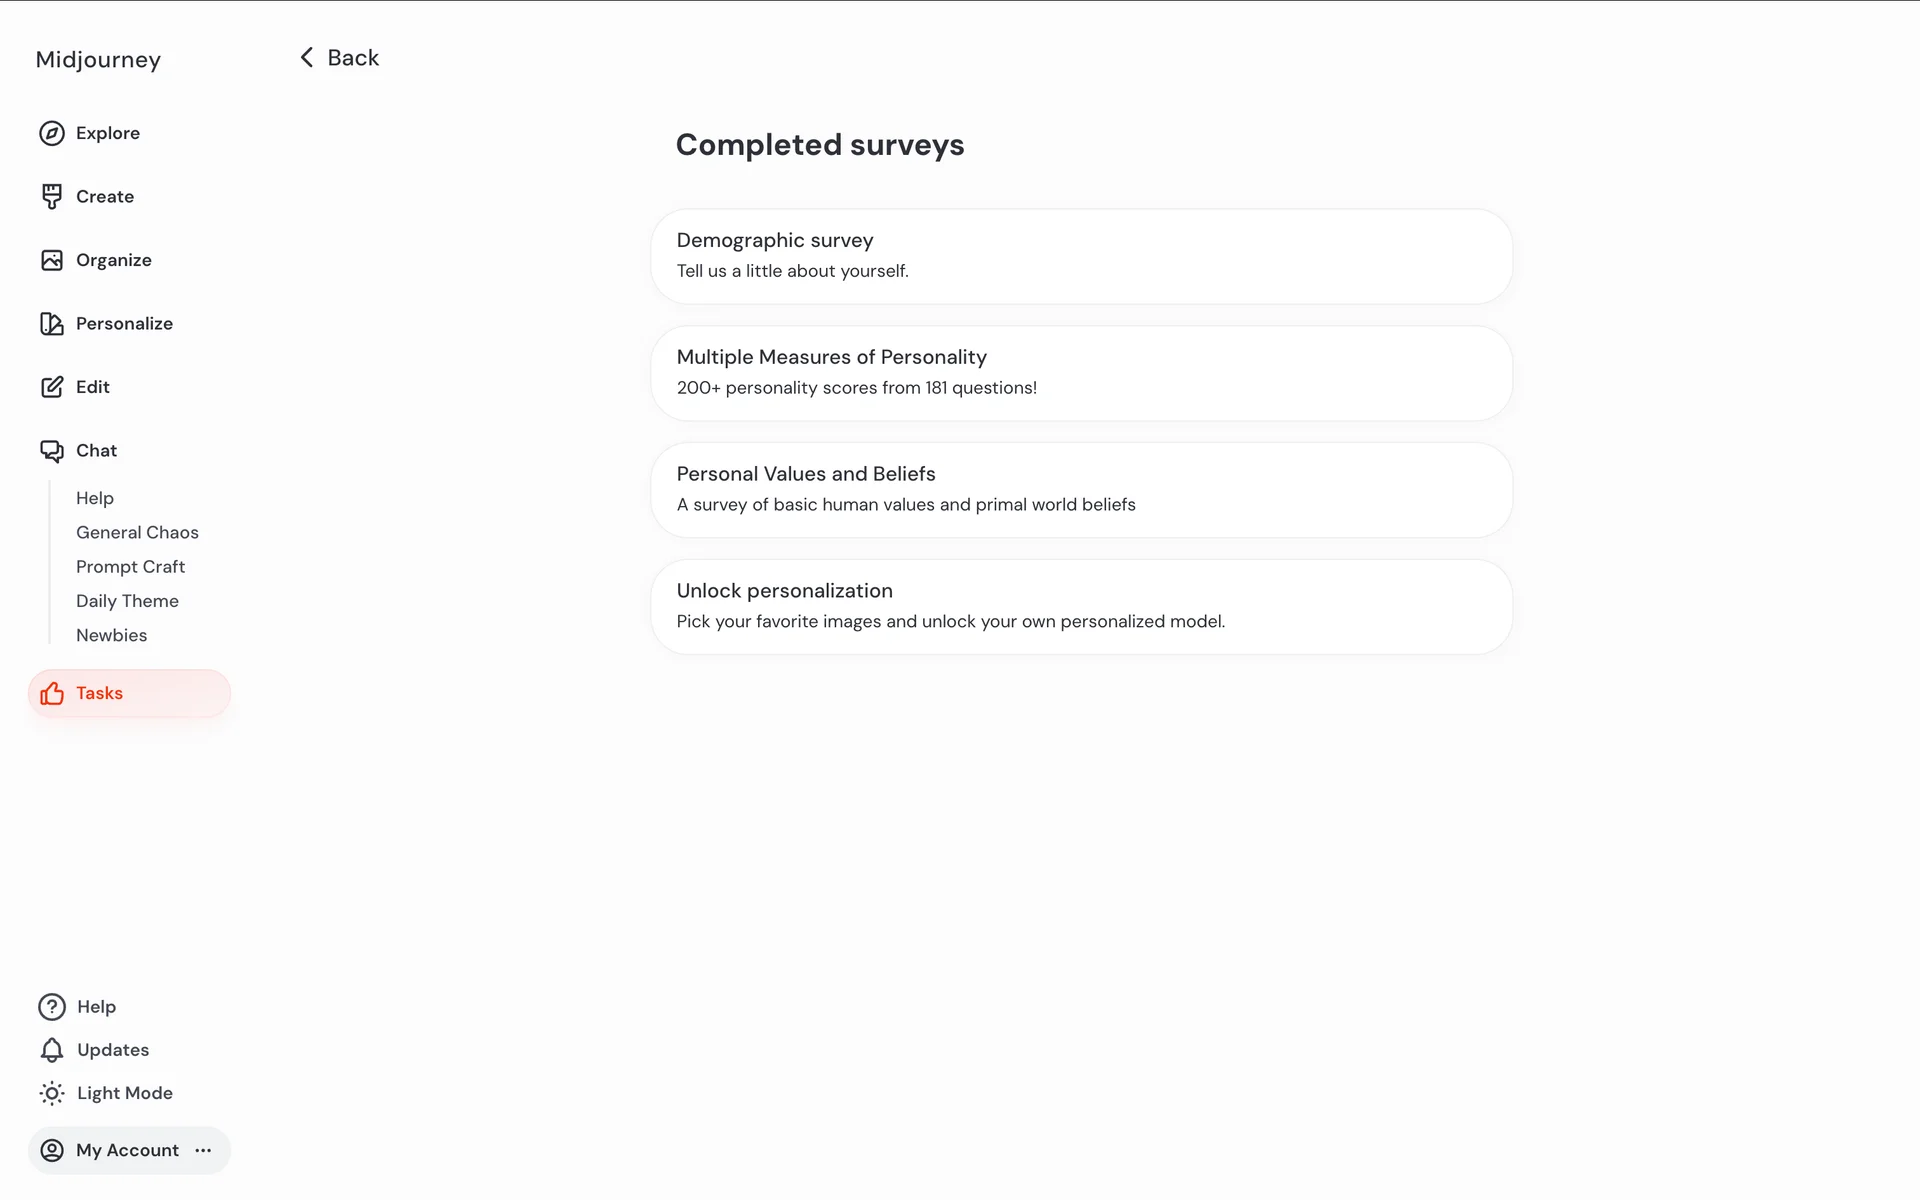The image size is (1920, 1200).
Task: Click the Help question mark icon
Action: [x=52, y=1007]
